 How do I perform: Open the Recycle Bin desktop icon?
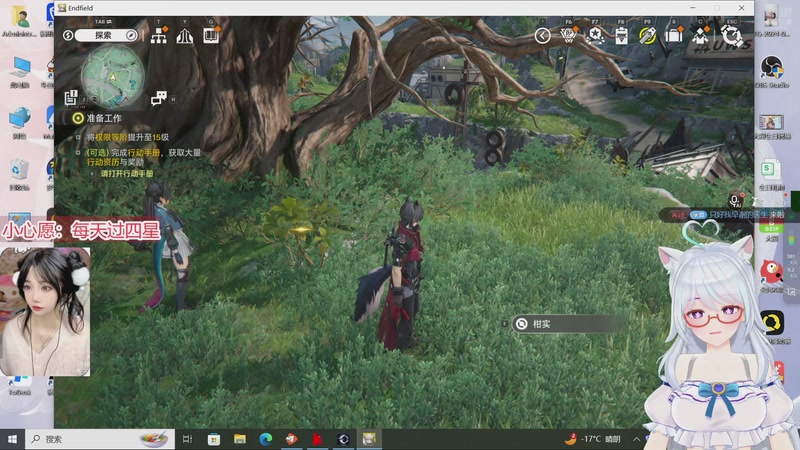coord(19,174)
